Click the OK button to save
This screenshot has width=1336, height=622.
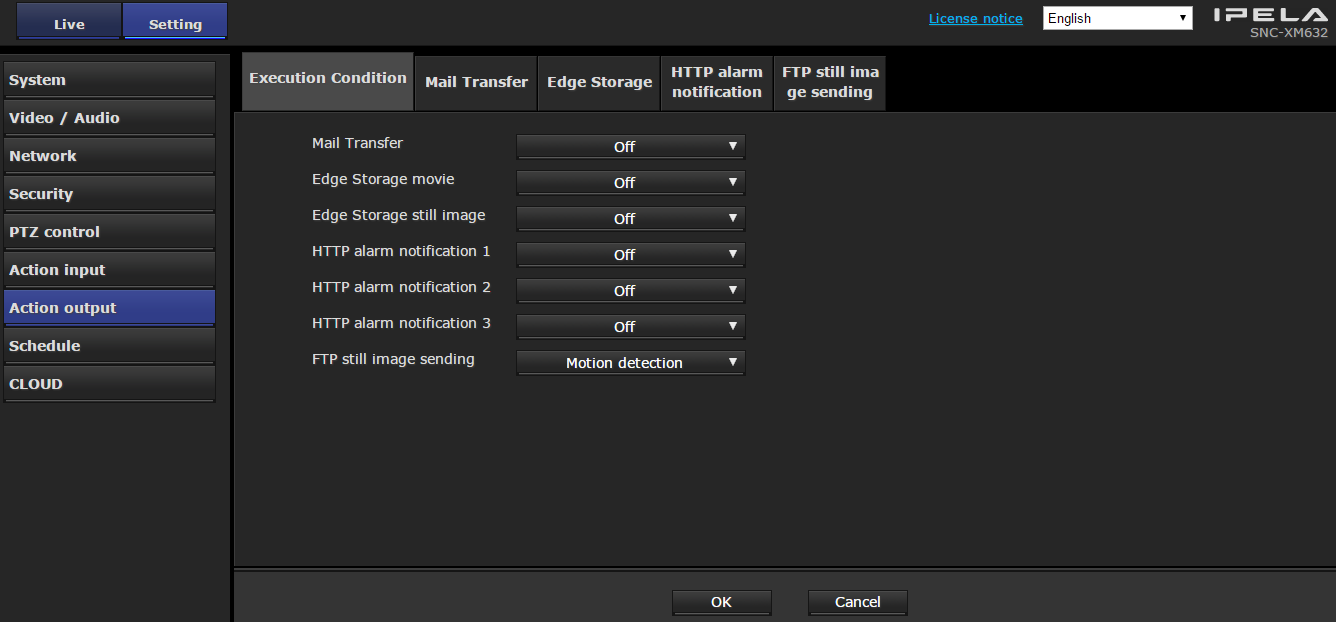[x=721, y=602]
